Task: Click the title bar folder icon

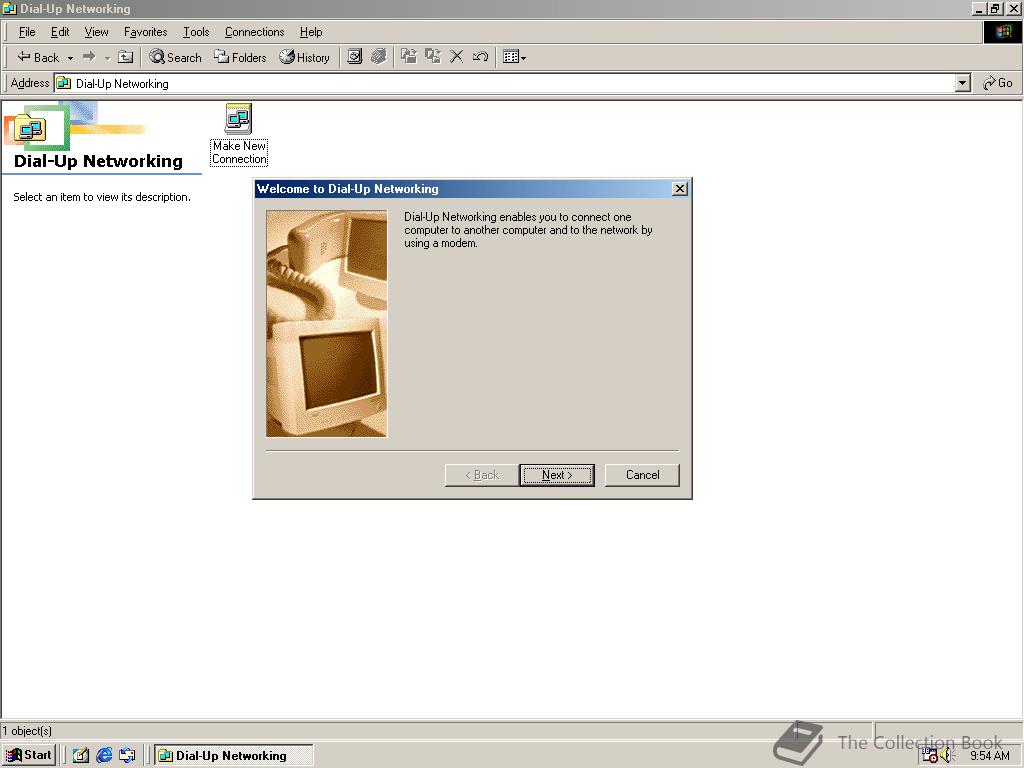Action: point(9,8)
